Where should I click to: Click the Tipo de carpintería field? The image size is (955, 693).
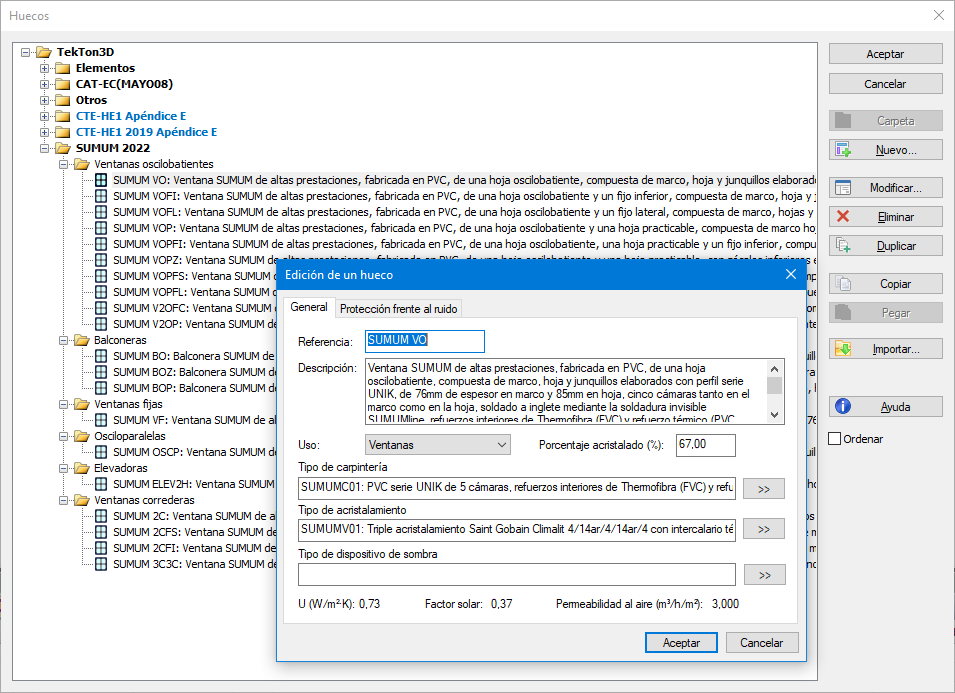click(516, 488)
